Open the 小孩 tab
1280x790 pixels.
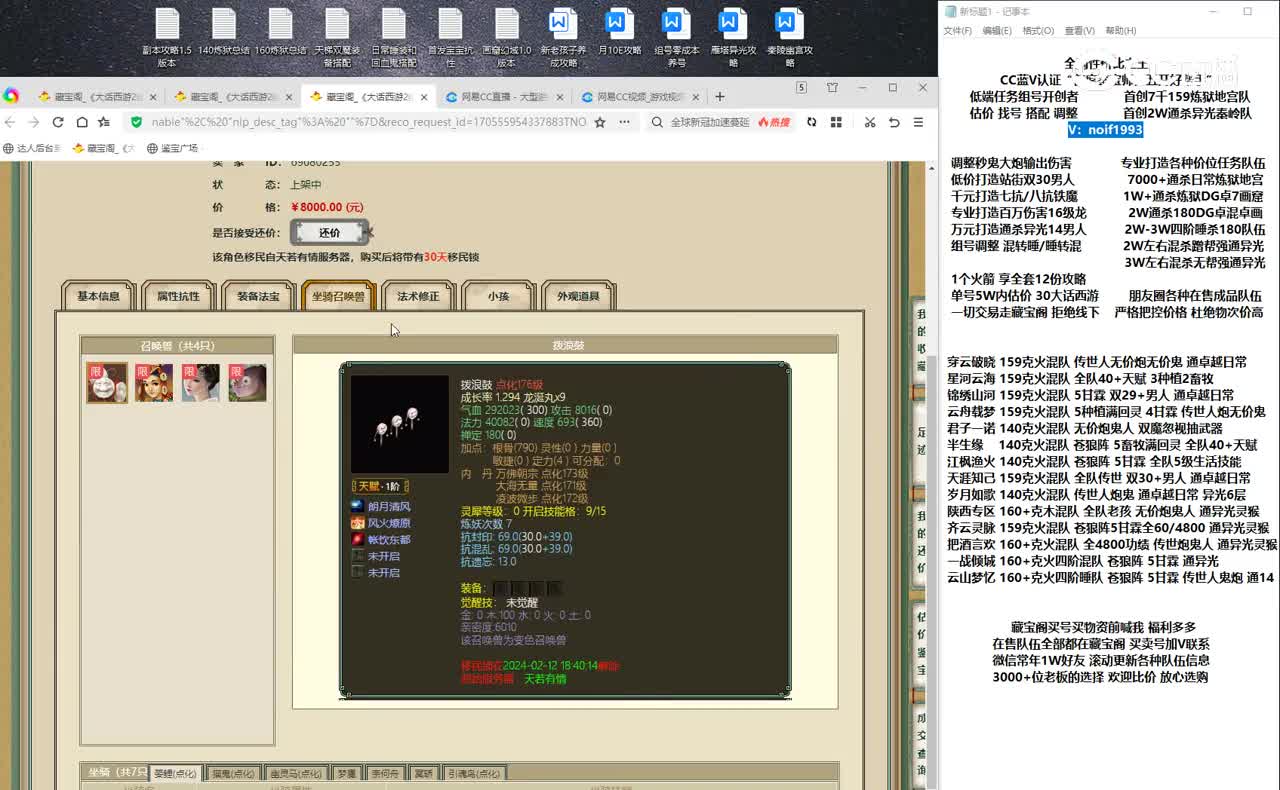click(498, 296)
